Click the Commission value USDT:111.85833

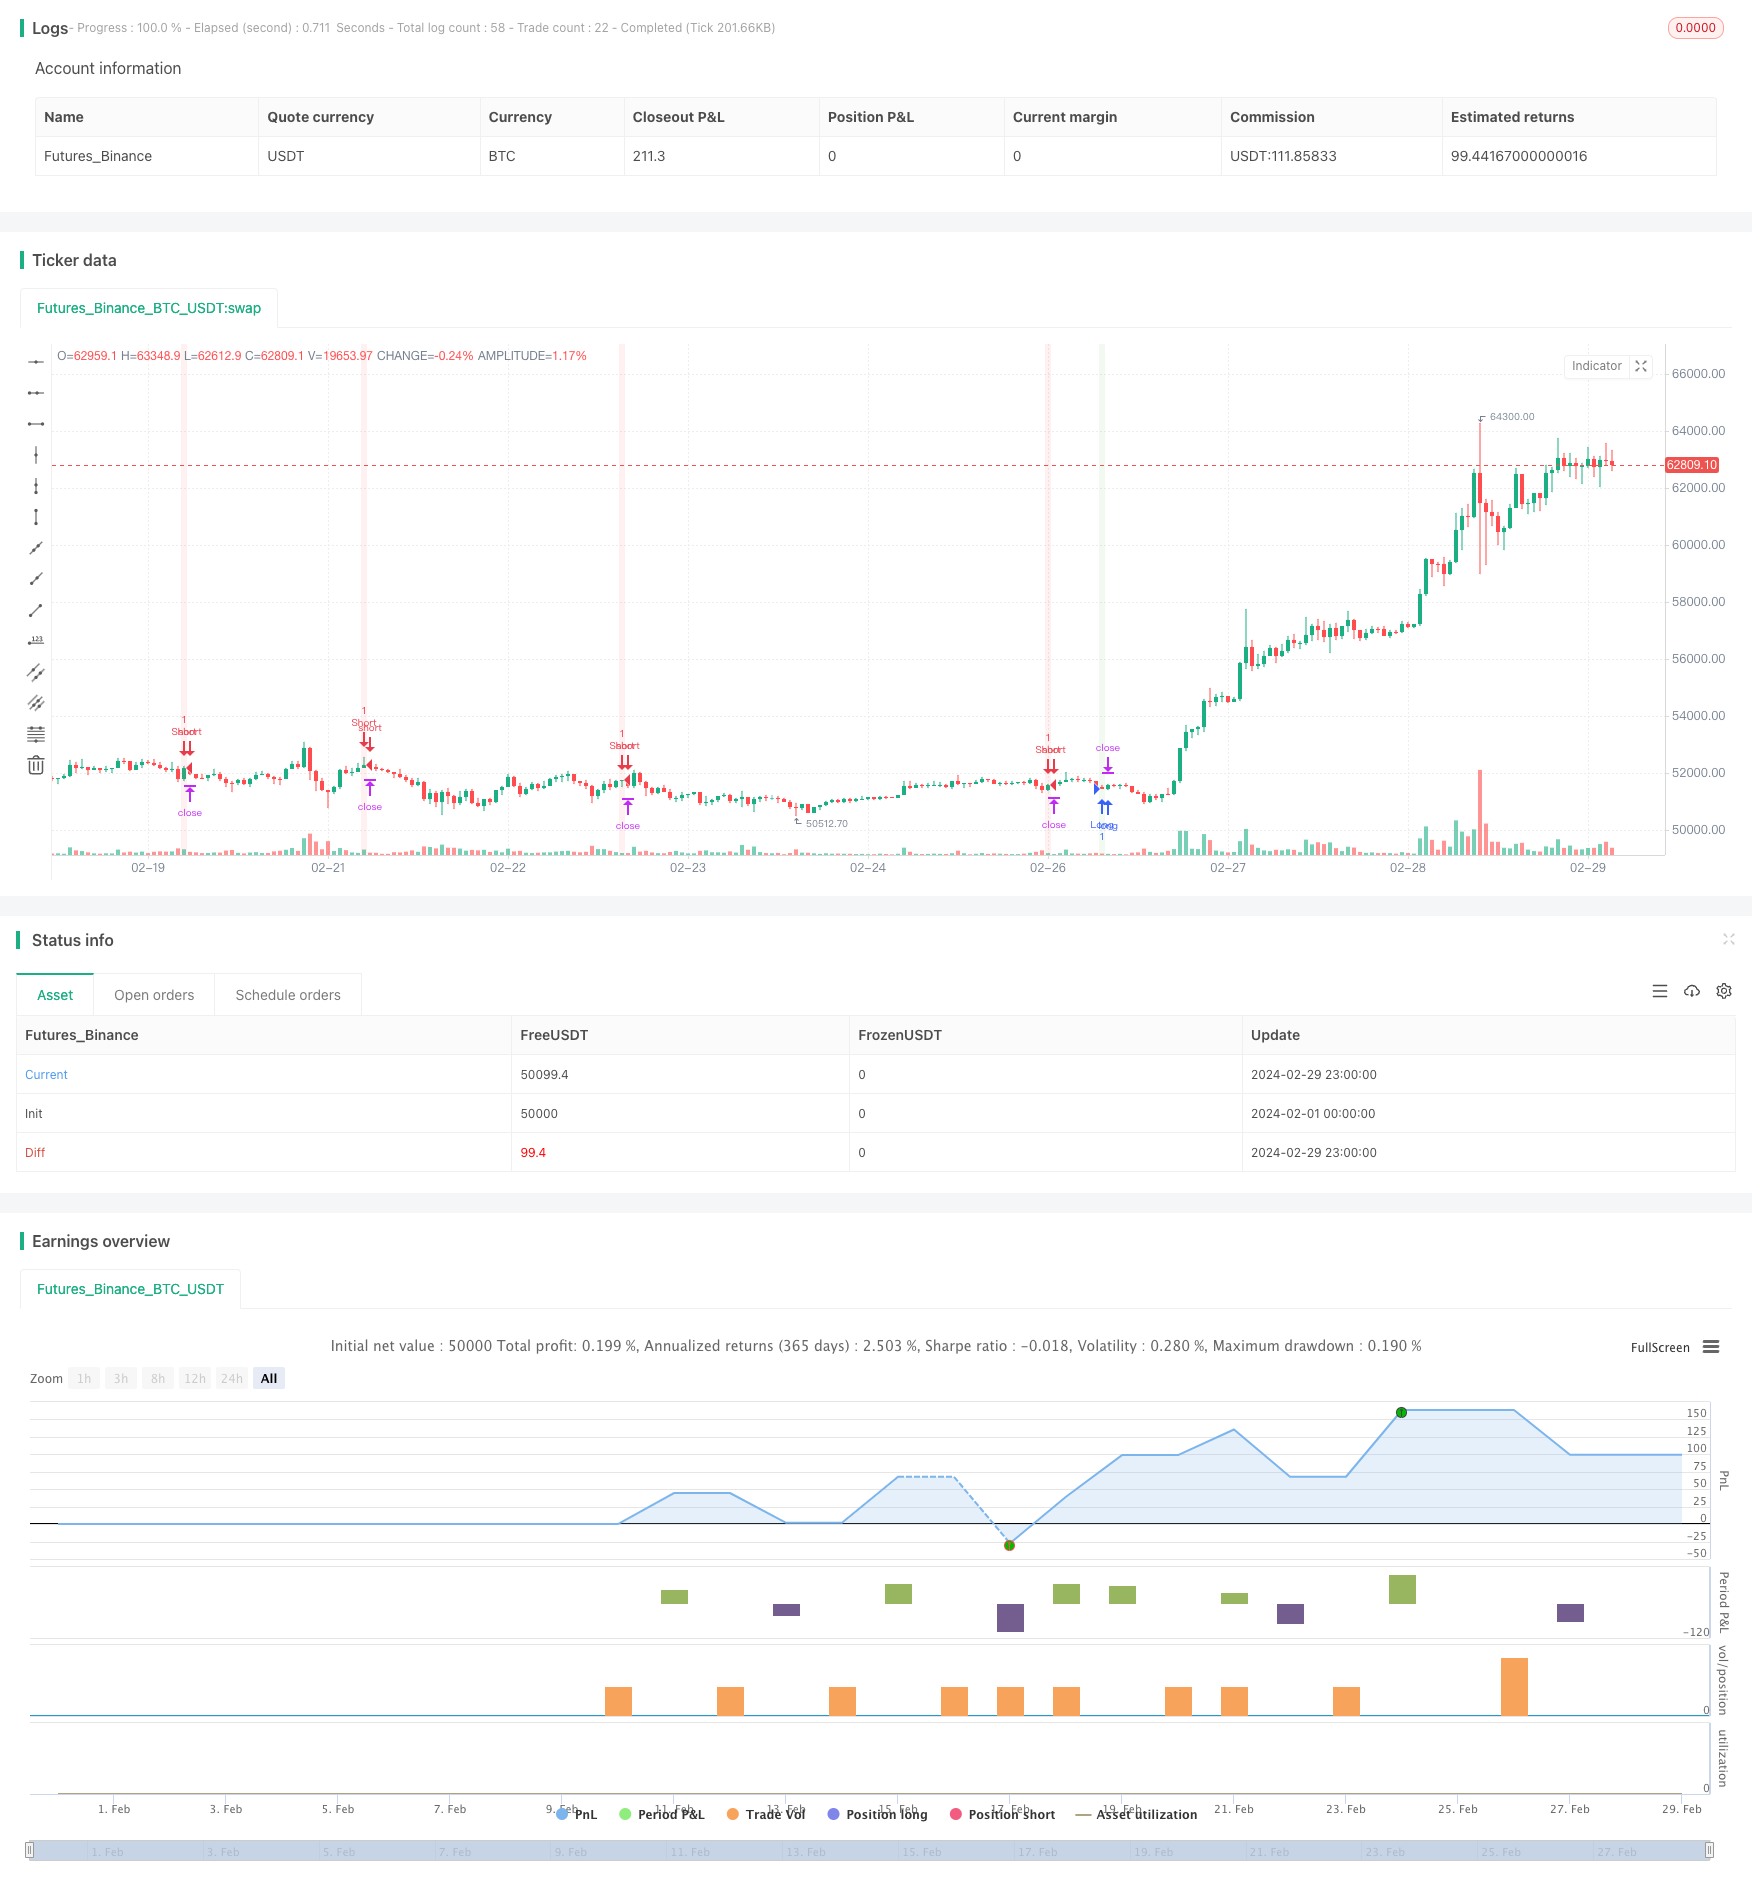point(1283,156)
